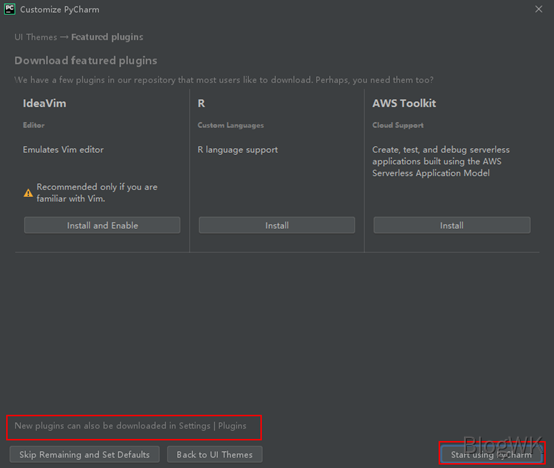Click the AWS Toolkit plugin title
Image resolution: width=554 pixels, height=468 pixels.
click(x=404, y=103)
